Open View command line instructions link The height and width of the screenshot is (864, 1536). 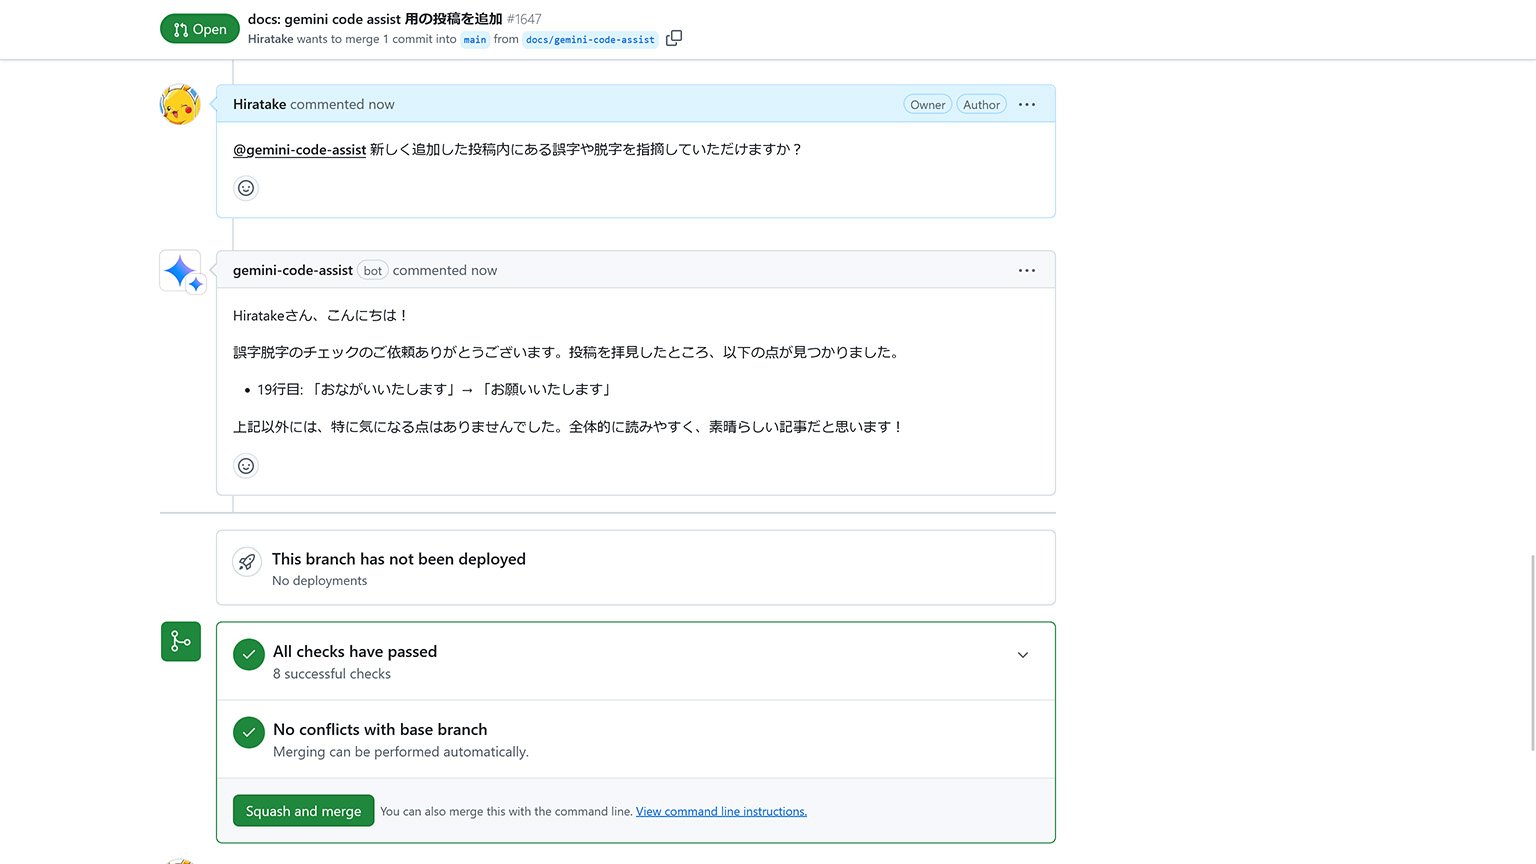(721, 811)
